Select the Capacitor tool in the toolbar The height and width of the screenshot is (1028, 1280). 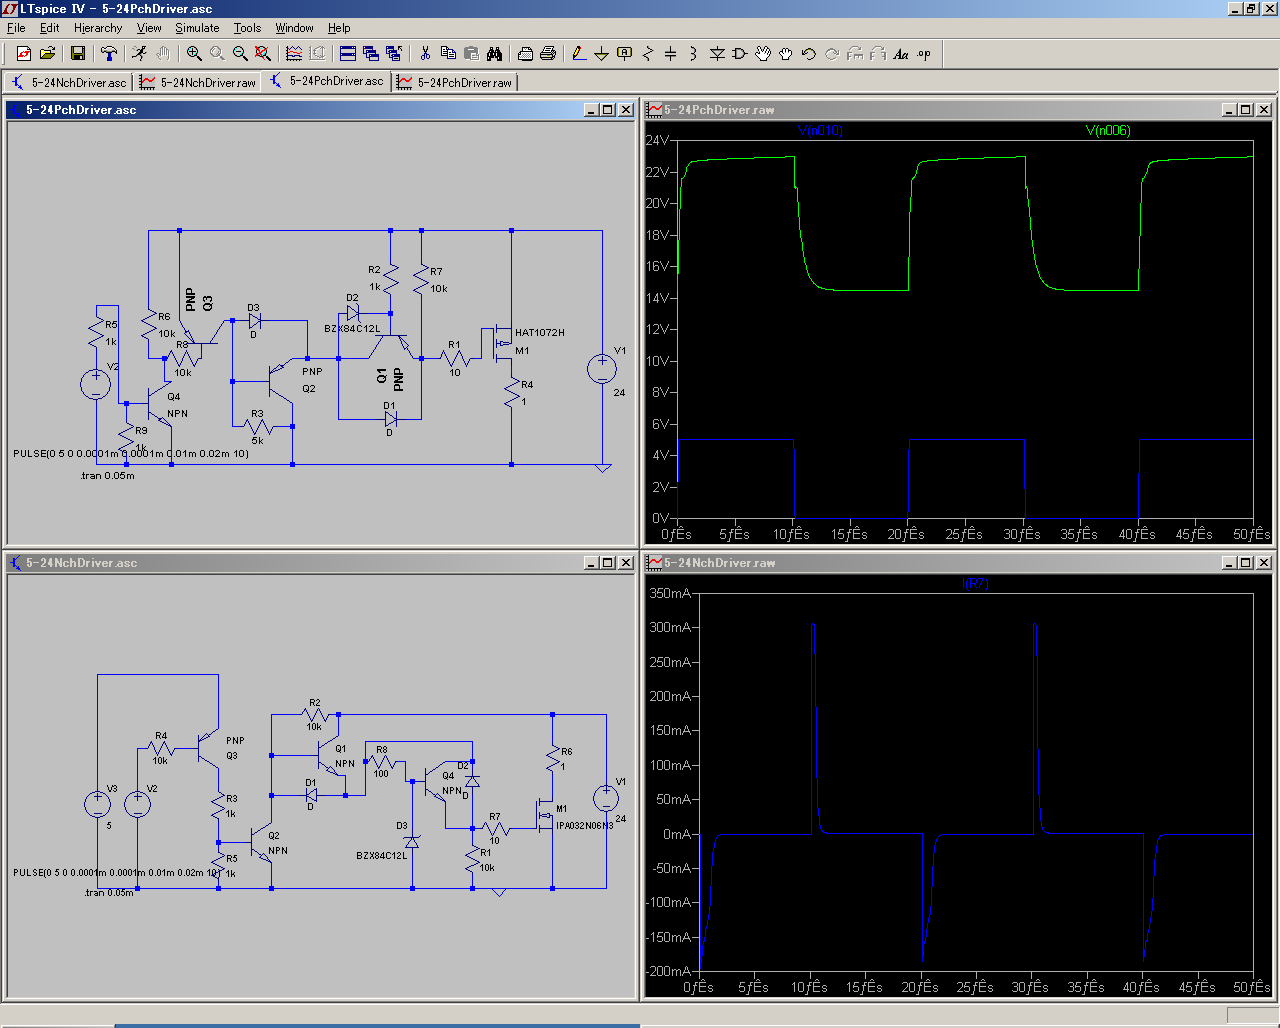(670, 54)
